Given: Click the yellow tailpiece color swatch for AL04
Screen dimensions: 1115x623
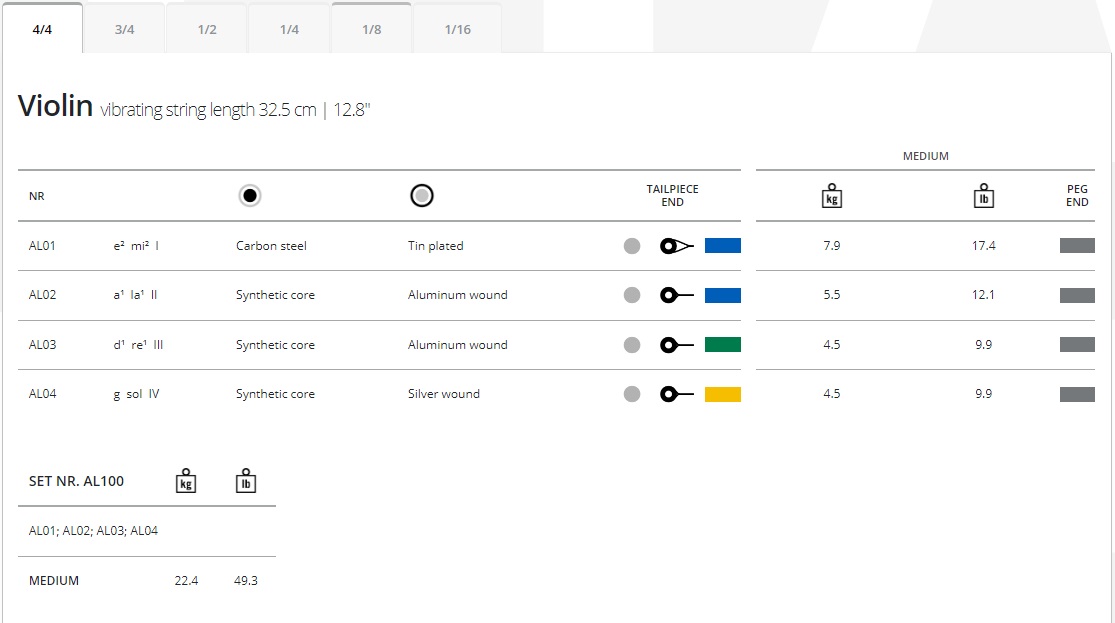Looking at the screenshot, I should point(722,394).
